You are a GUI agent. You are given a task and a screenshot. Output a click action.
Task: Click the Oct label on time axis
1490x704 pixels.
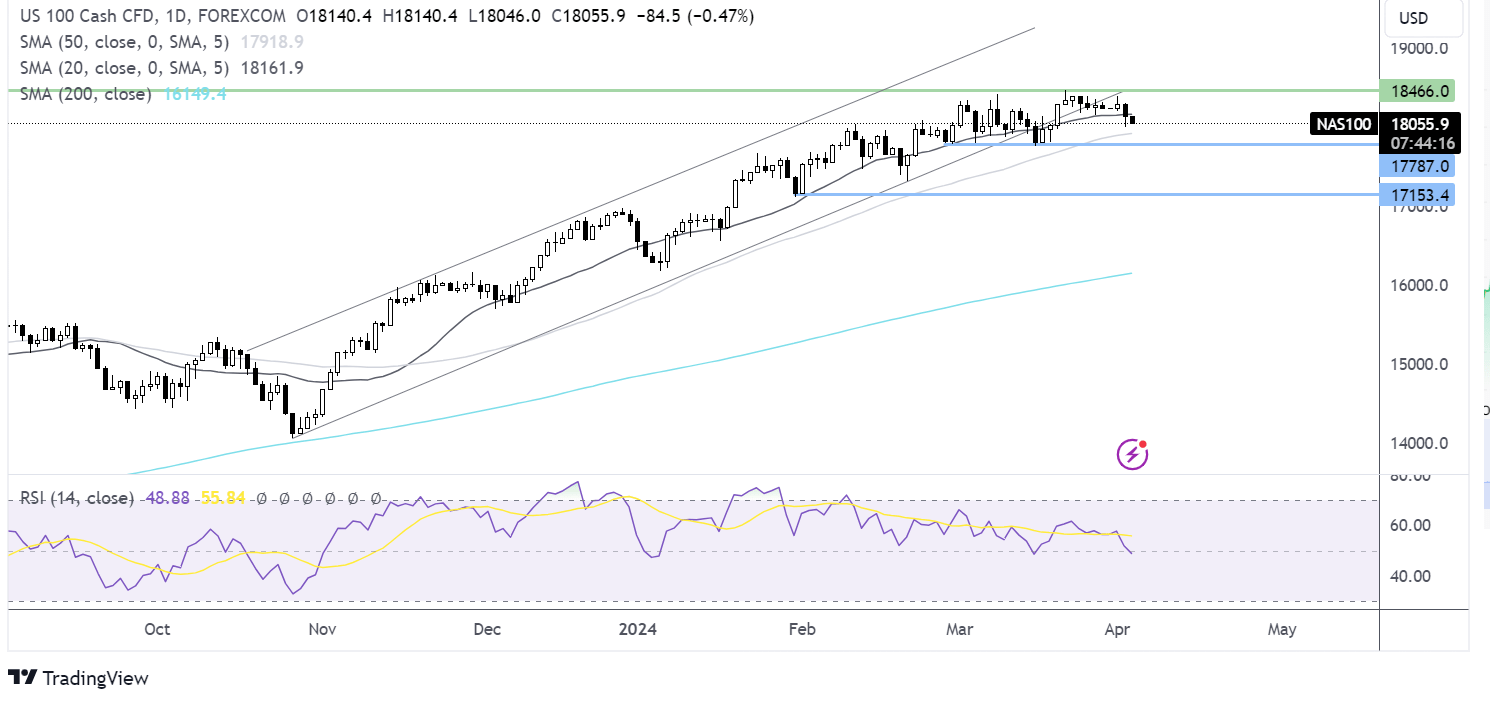pyautogui.click(x=157, y=629)
